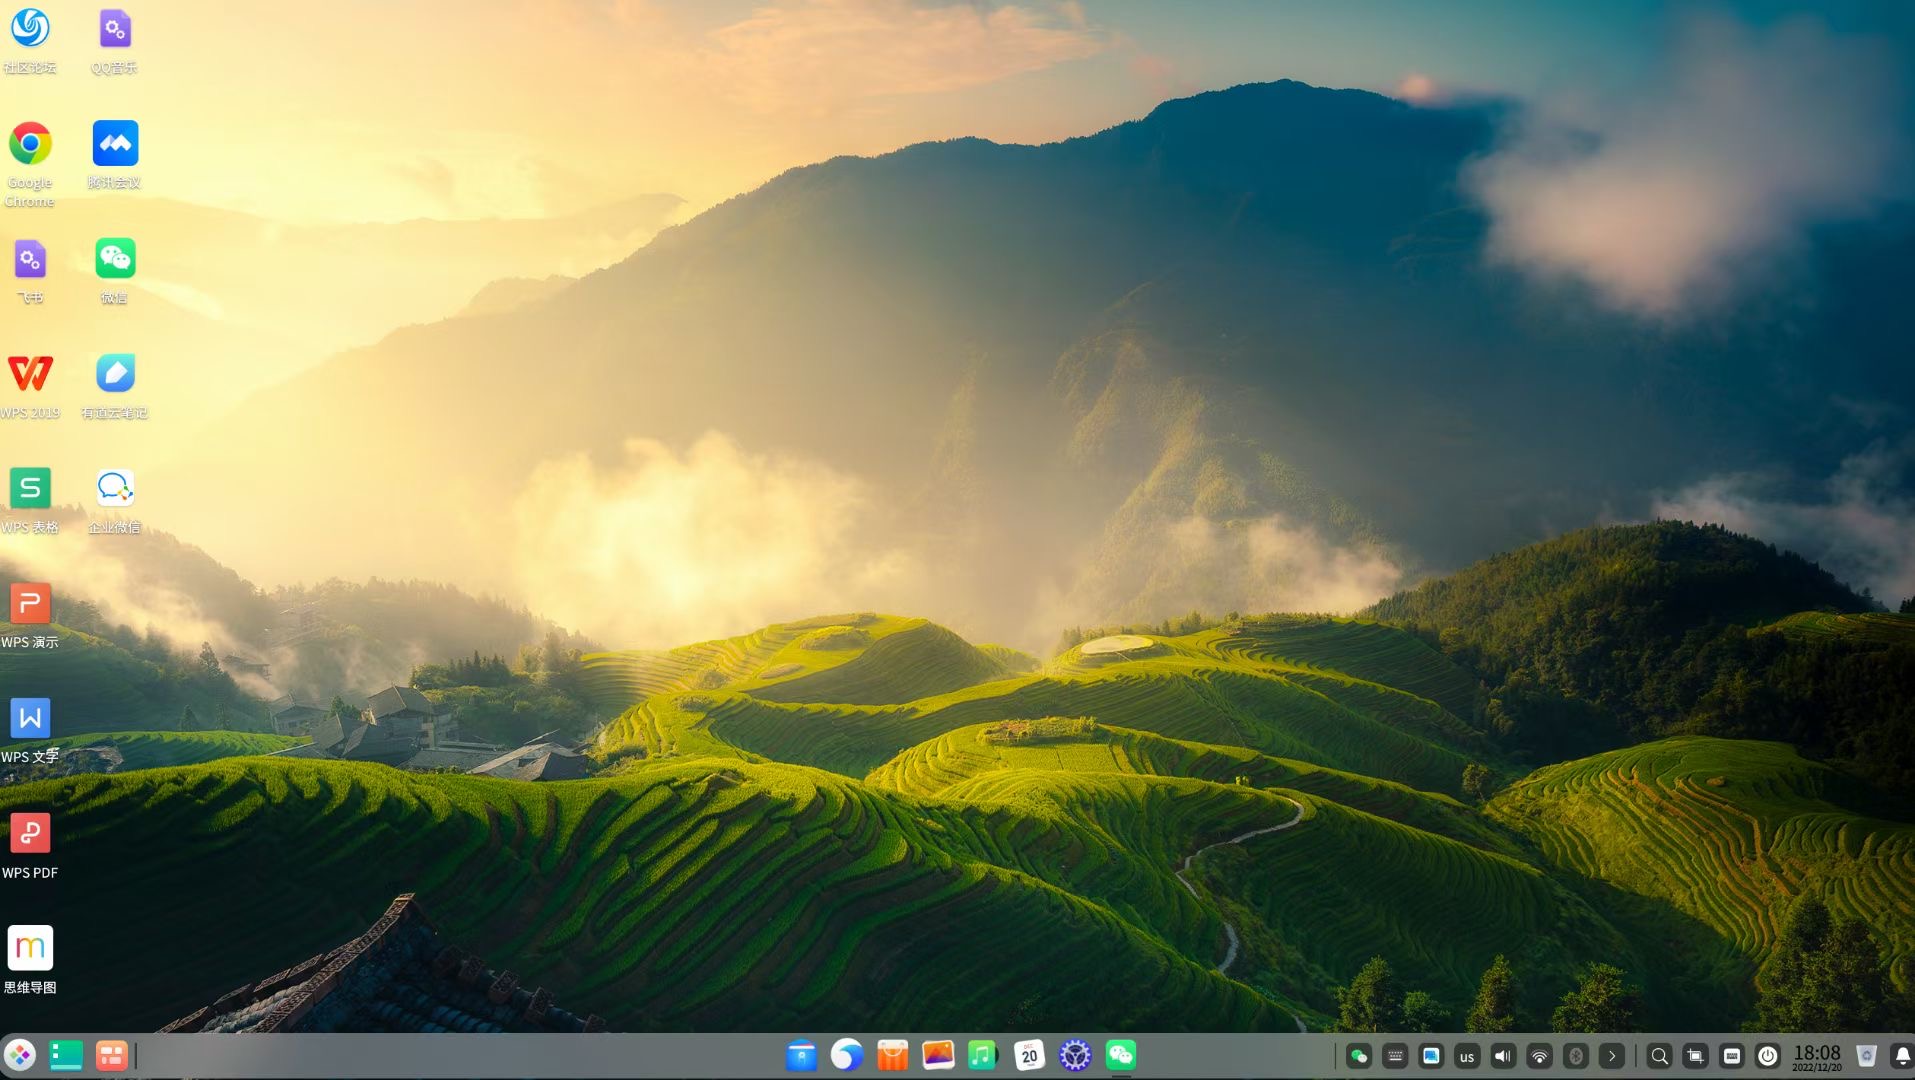Toggle the Bluetooth tray icon
Viewport: 1915px width, 1080px height.
tap(1575, 1056)
